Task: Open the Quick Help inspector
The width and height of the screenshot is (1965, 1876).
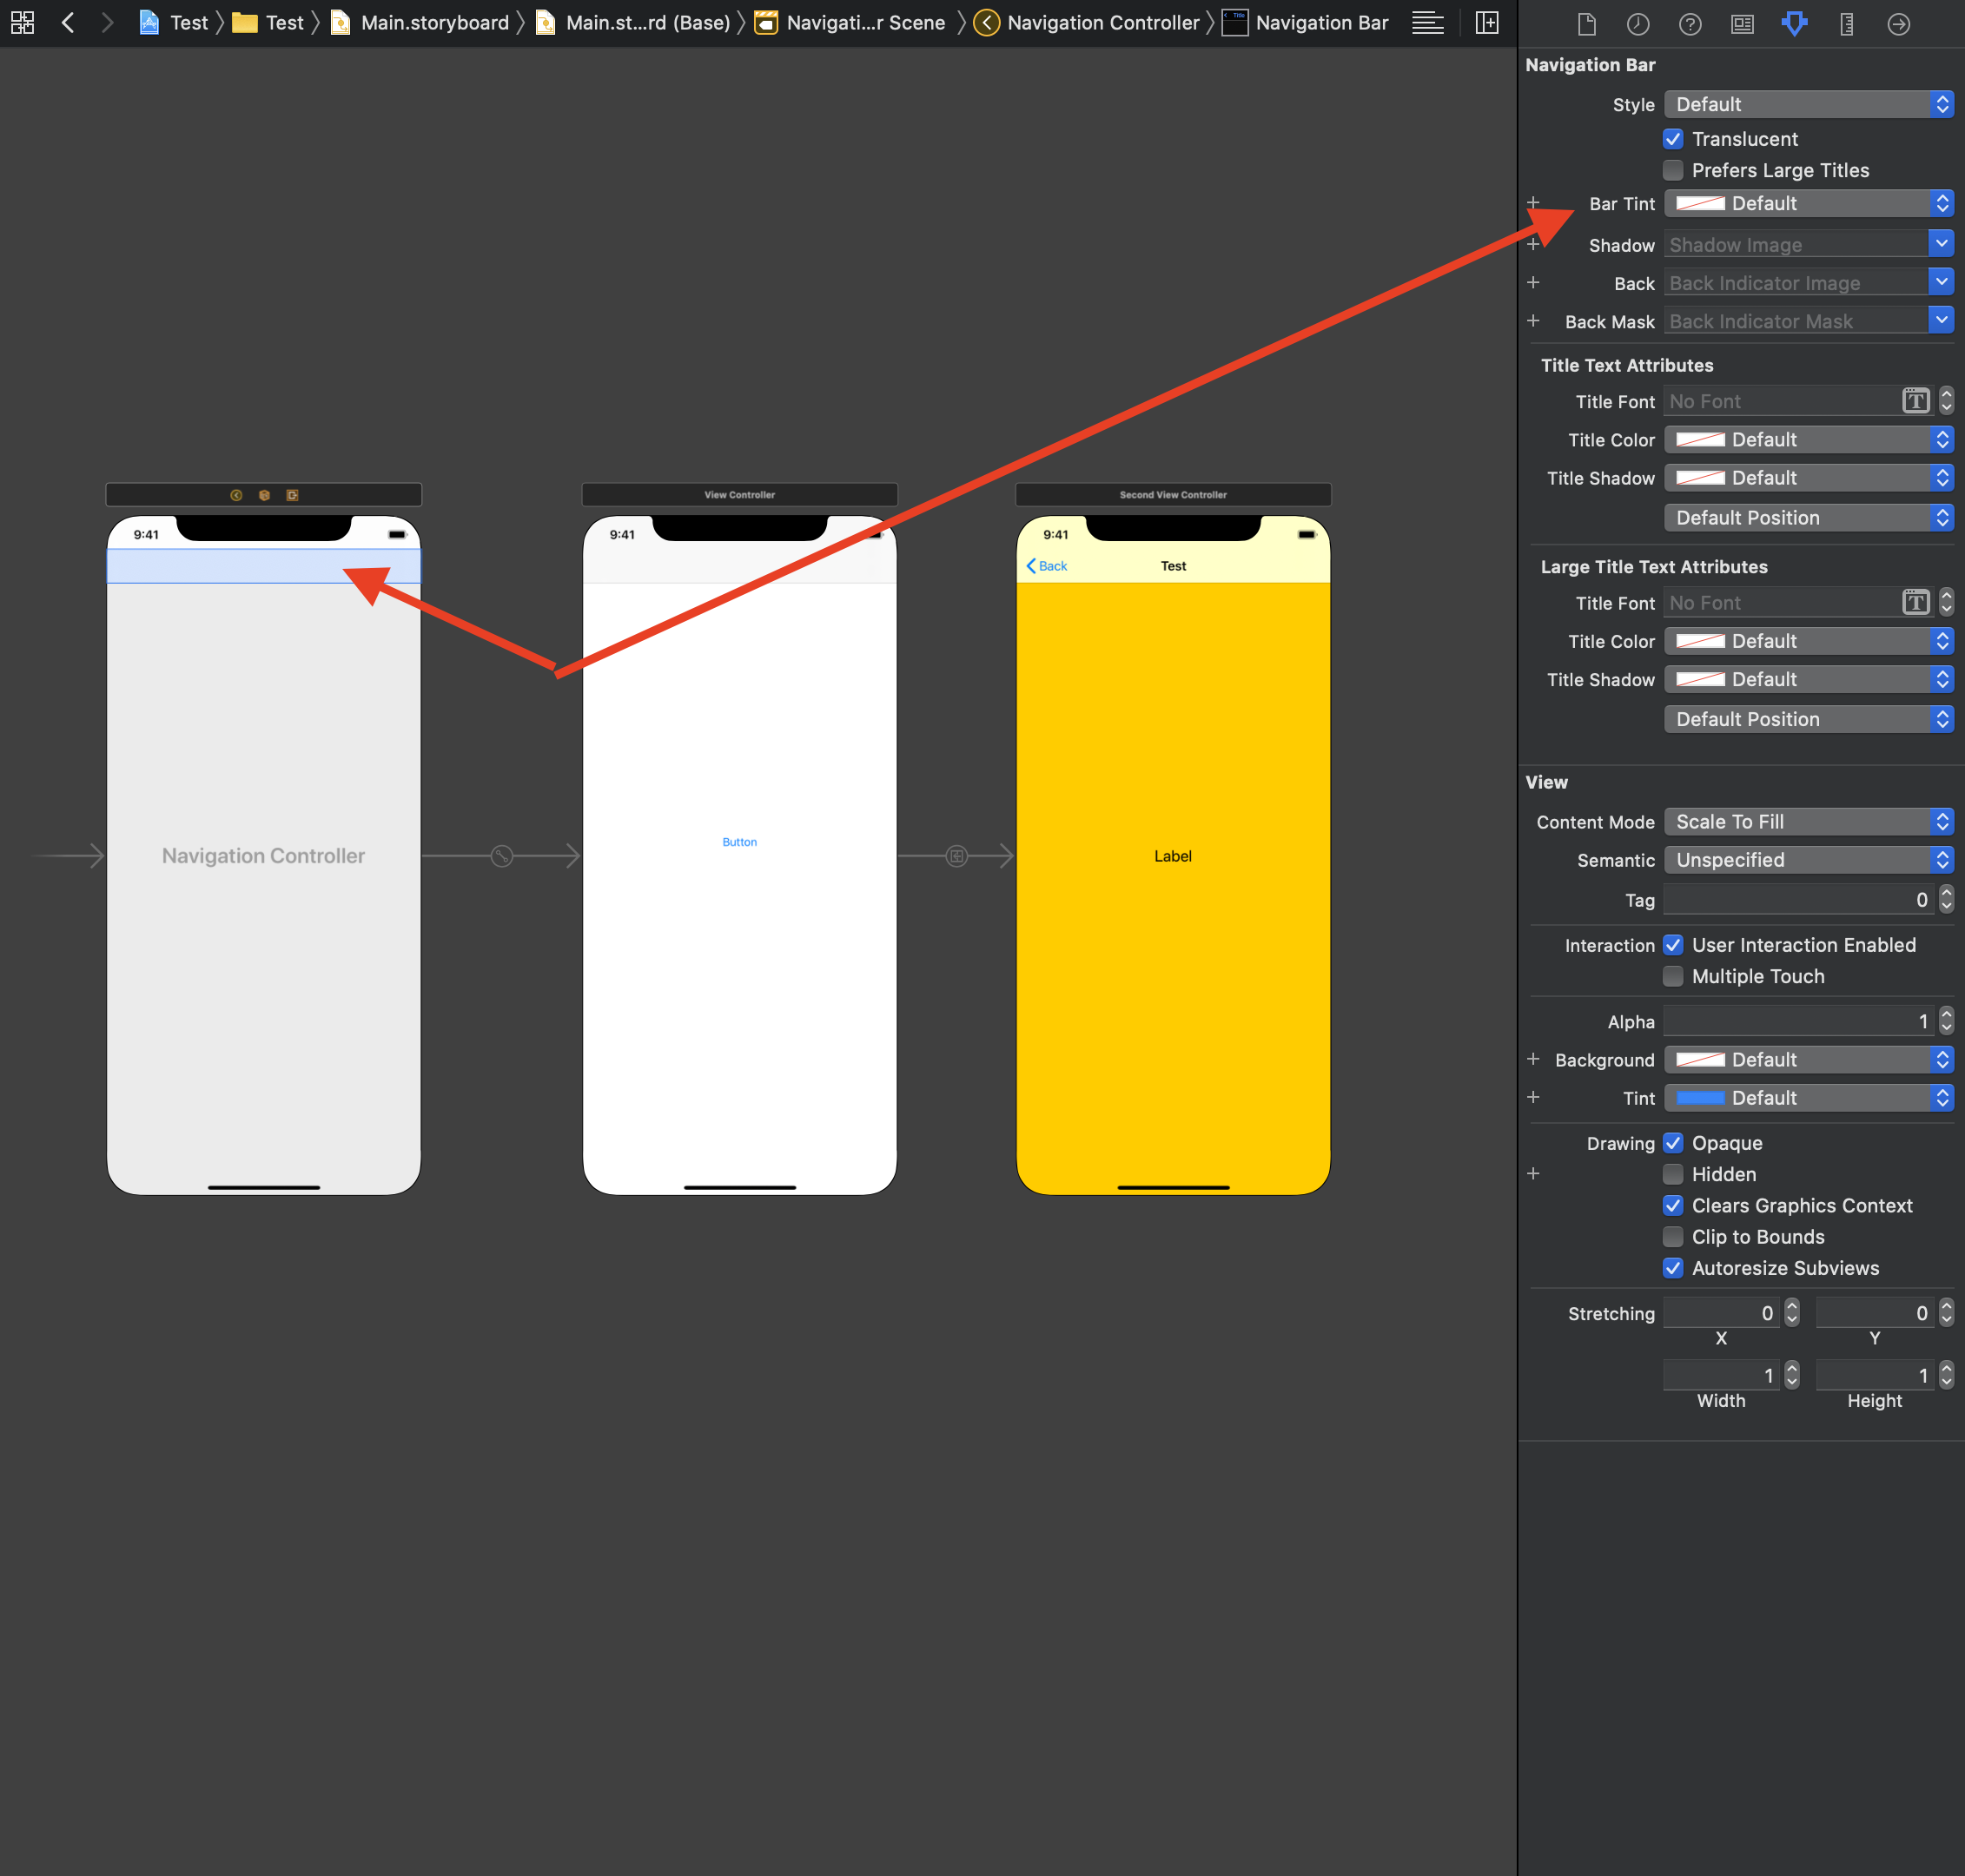Action: click(1690, 24)
